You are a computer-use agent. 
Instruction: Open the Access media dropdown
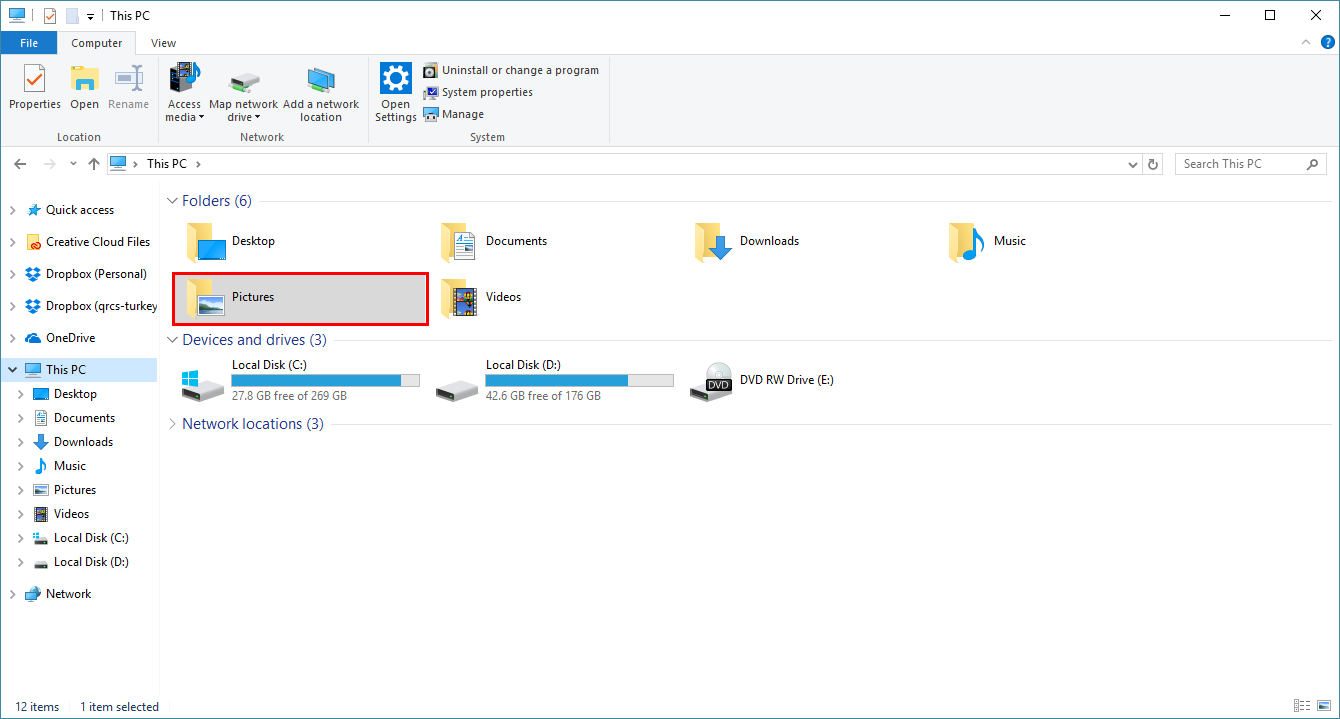pos(185,117)
